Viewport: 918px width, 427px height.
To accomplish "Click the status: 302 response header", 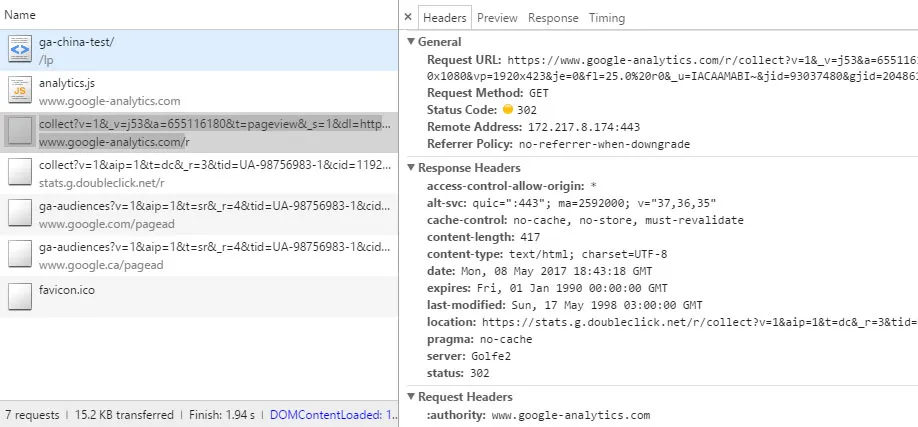I will coord(458,373).
